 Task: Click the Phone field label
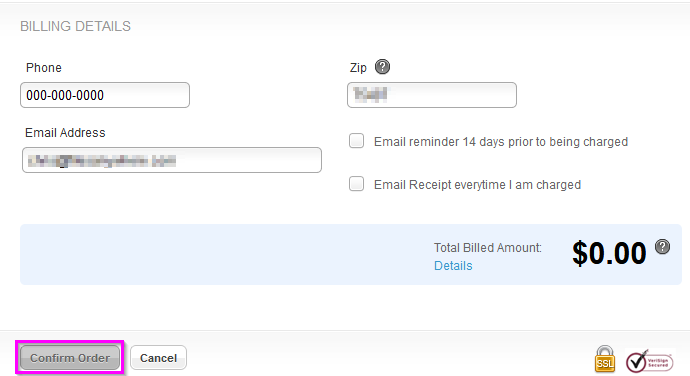coord(44,68)
